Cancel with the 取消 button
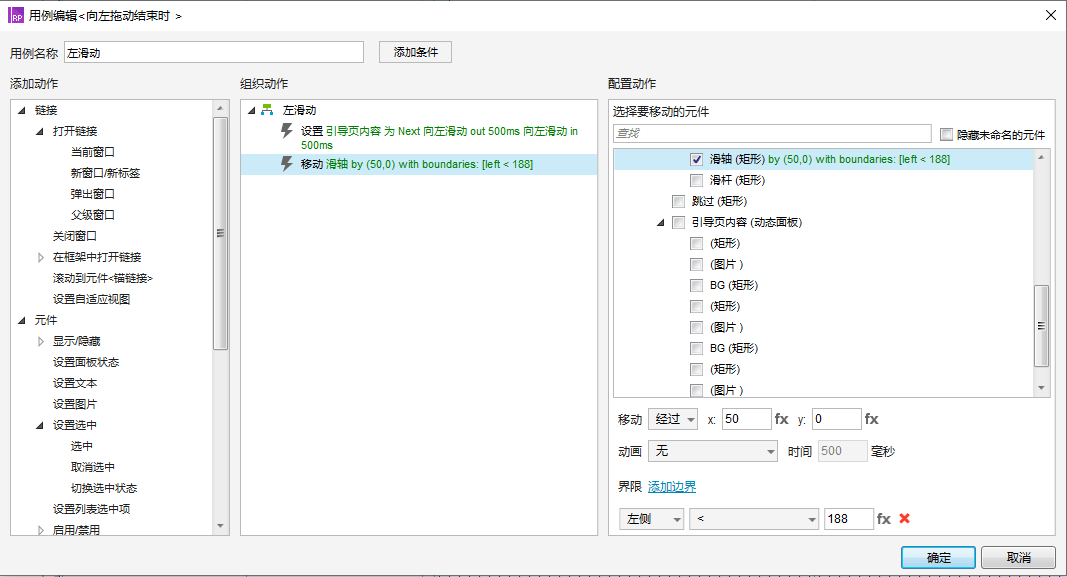Image resolution: width=1067 pixels, height=577 pixels. coord(1019,558)
